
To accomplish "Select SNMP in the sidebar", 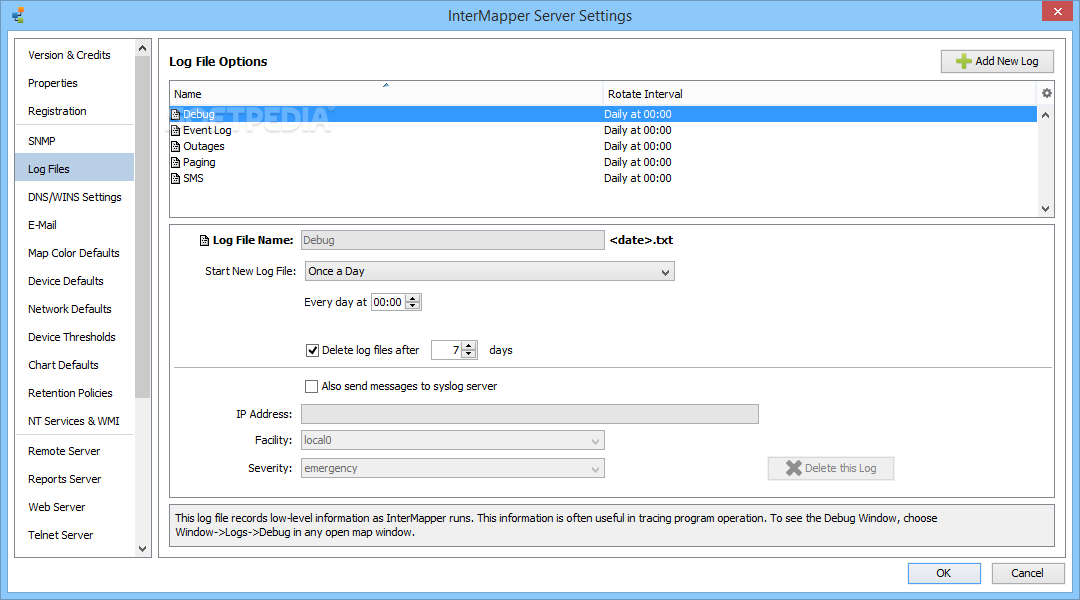I will pos(41,141).
